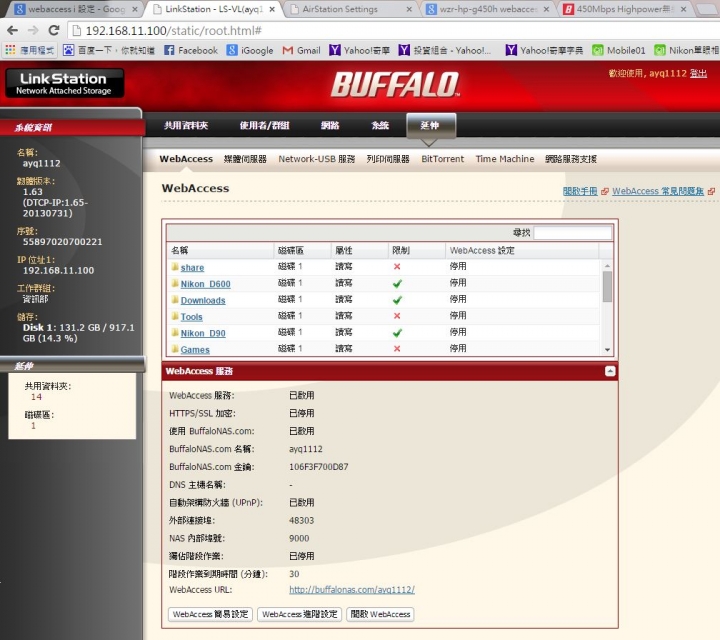Click the 尋找 search input field

(573, 233)
